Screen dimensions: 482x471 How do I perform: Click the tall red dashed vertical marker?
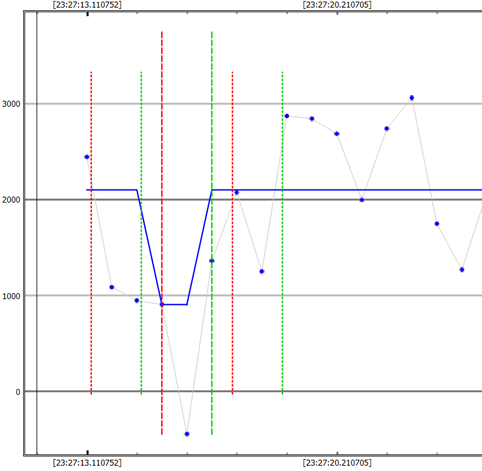click(x=162, y=233)
